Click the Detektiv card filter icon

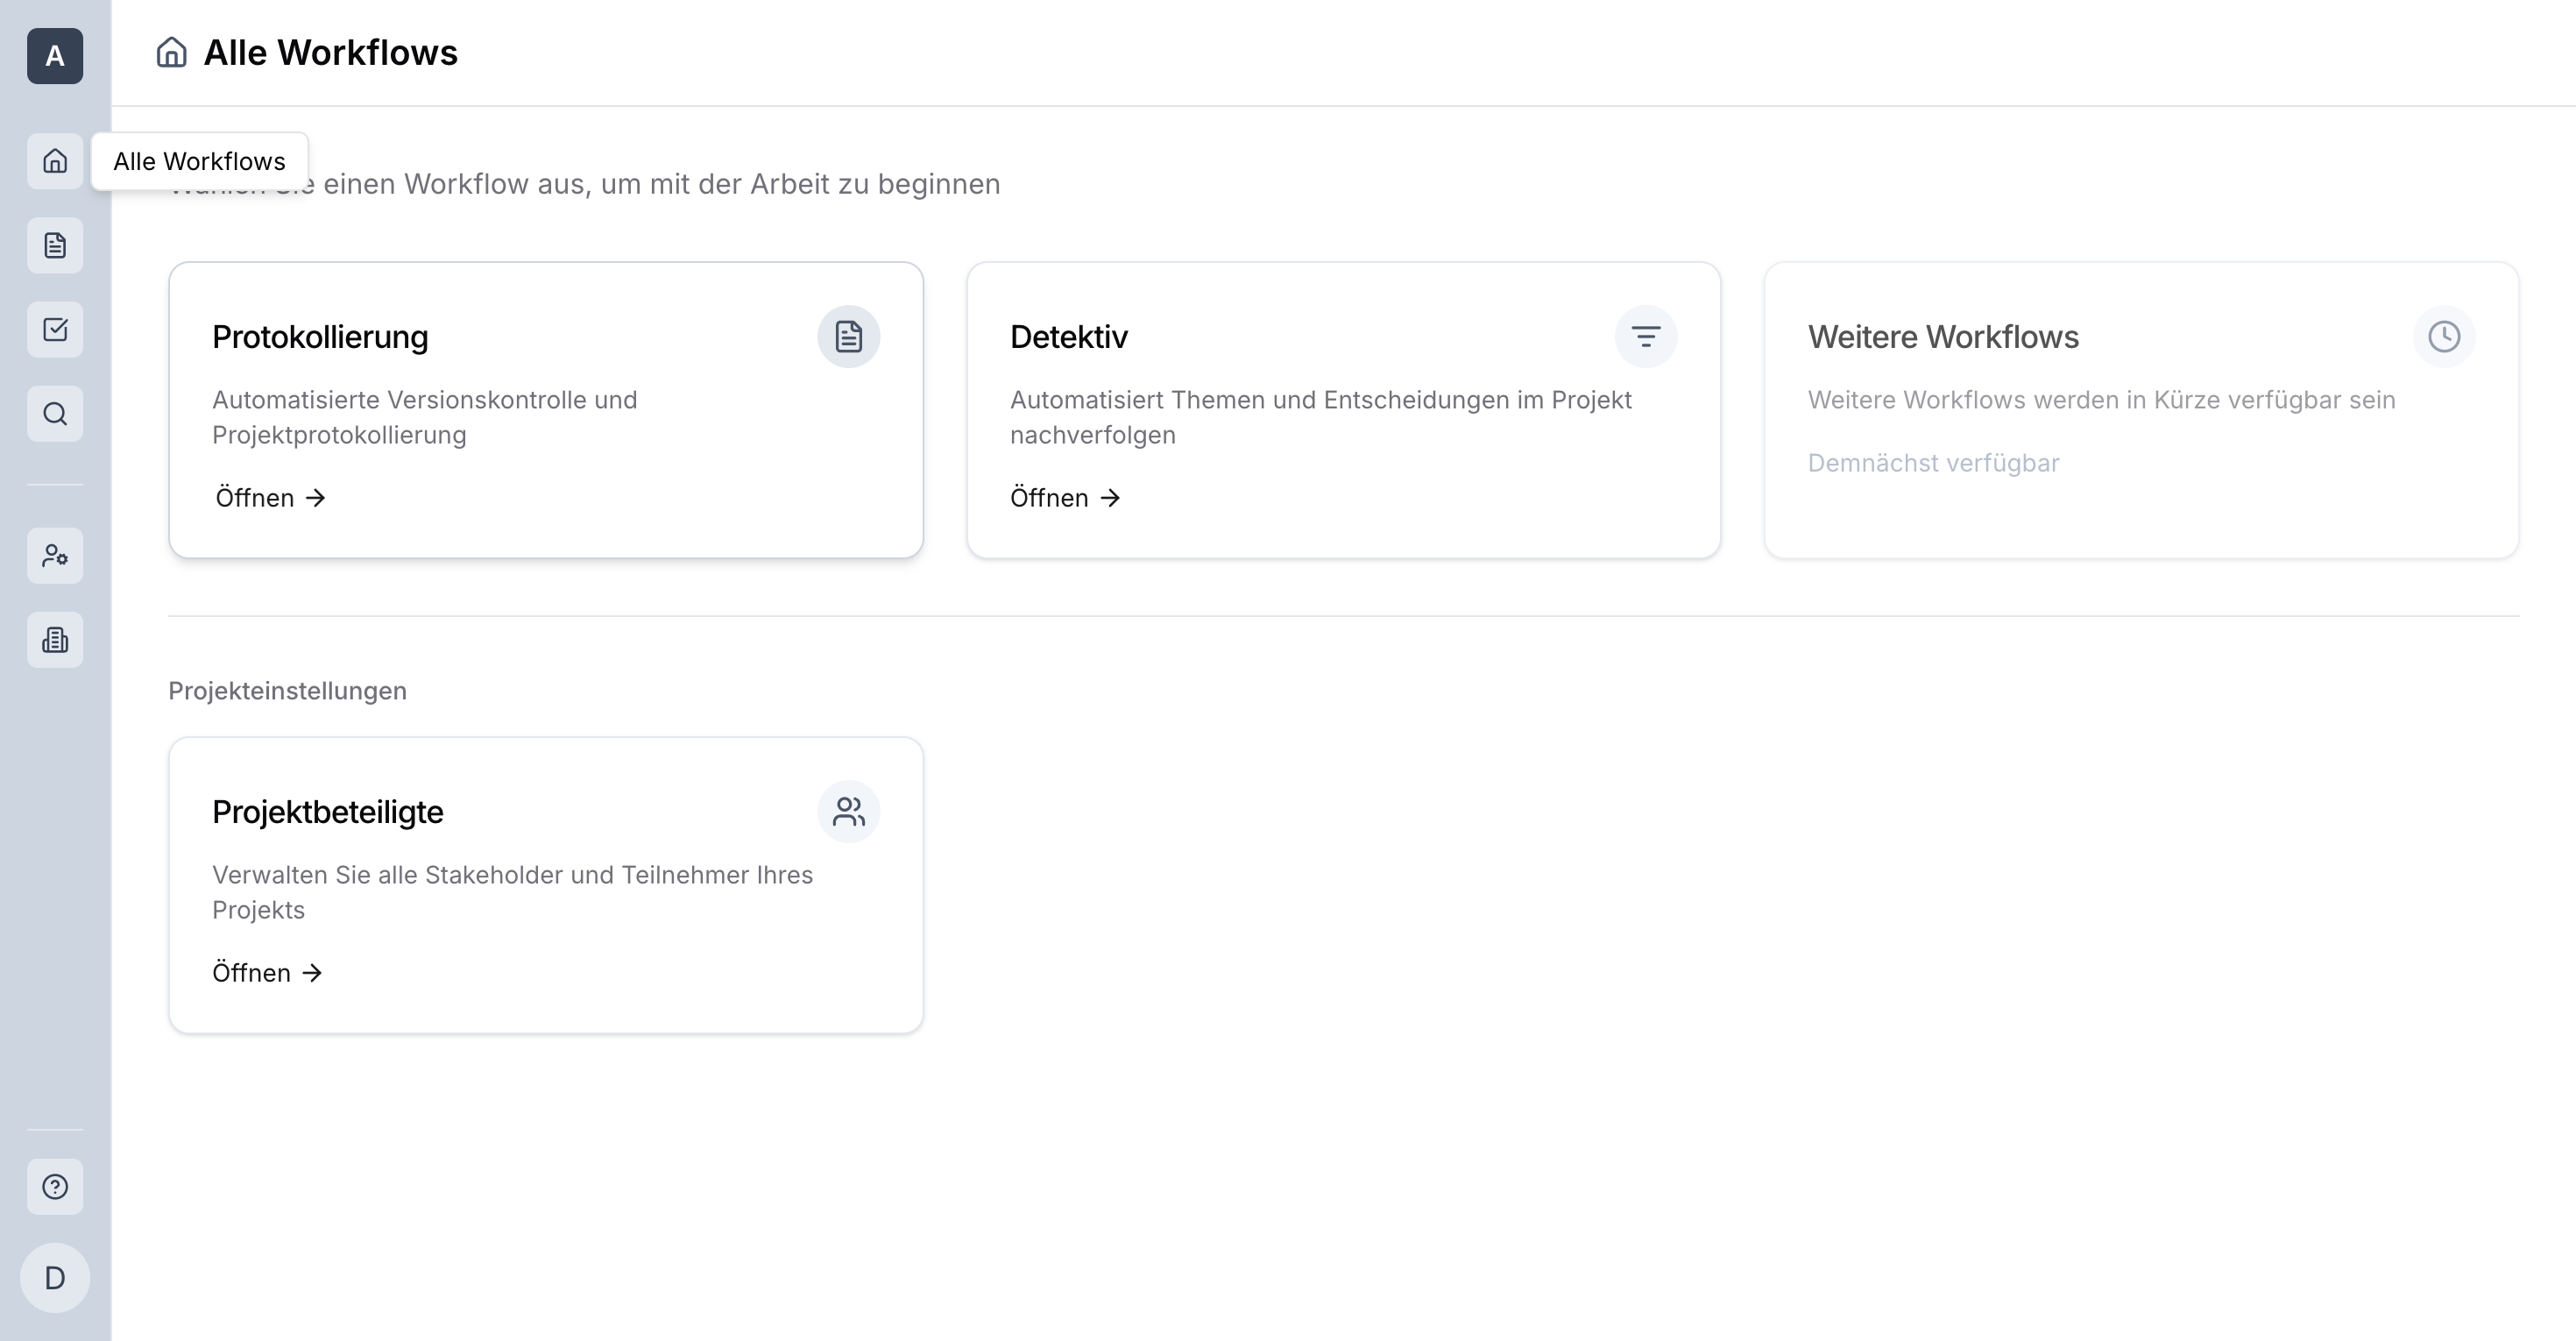[x=1645, y=336]
